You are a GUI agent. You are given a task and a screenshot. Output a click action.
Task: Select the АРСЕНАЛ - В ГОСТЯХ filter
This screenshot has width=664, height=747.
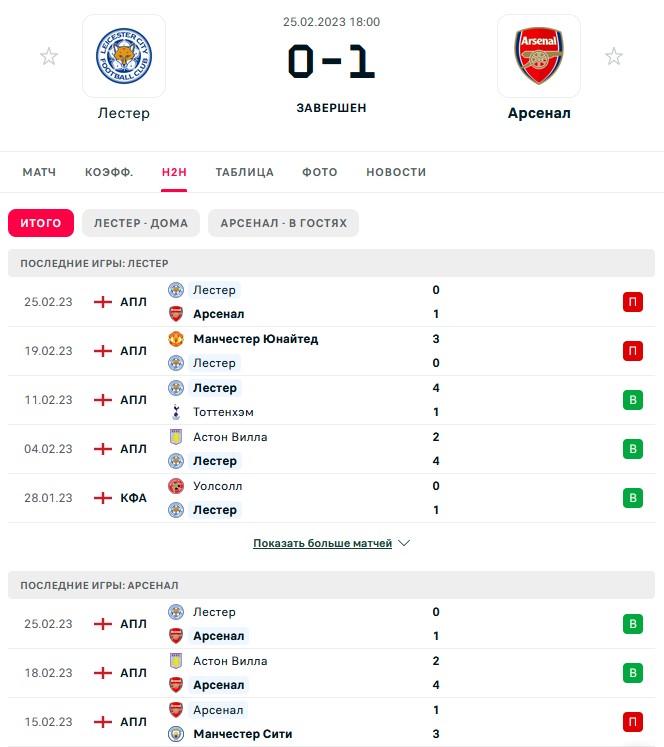(283, 223)
